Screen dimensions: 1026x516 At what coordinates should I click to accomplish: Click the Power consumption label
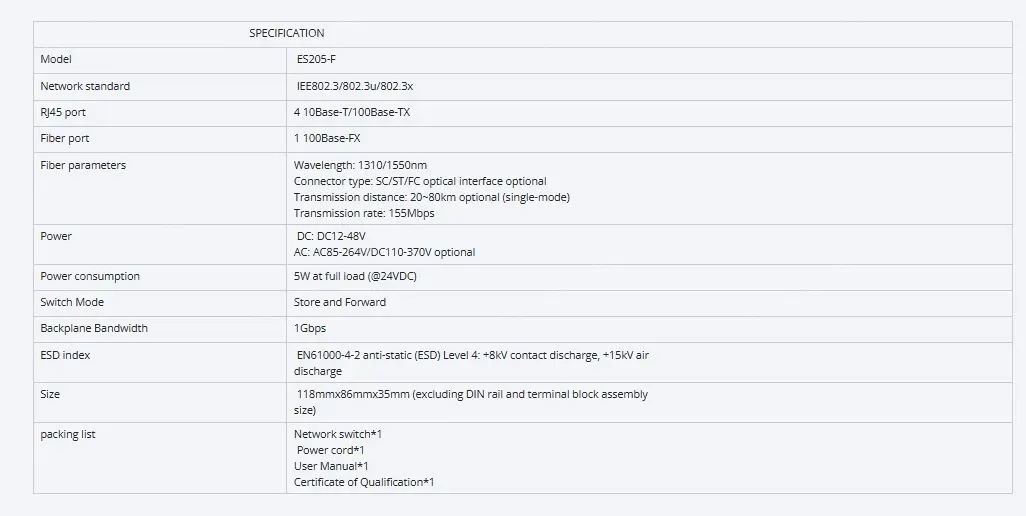(90, 276)
